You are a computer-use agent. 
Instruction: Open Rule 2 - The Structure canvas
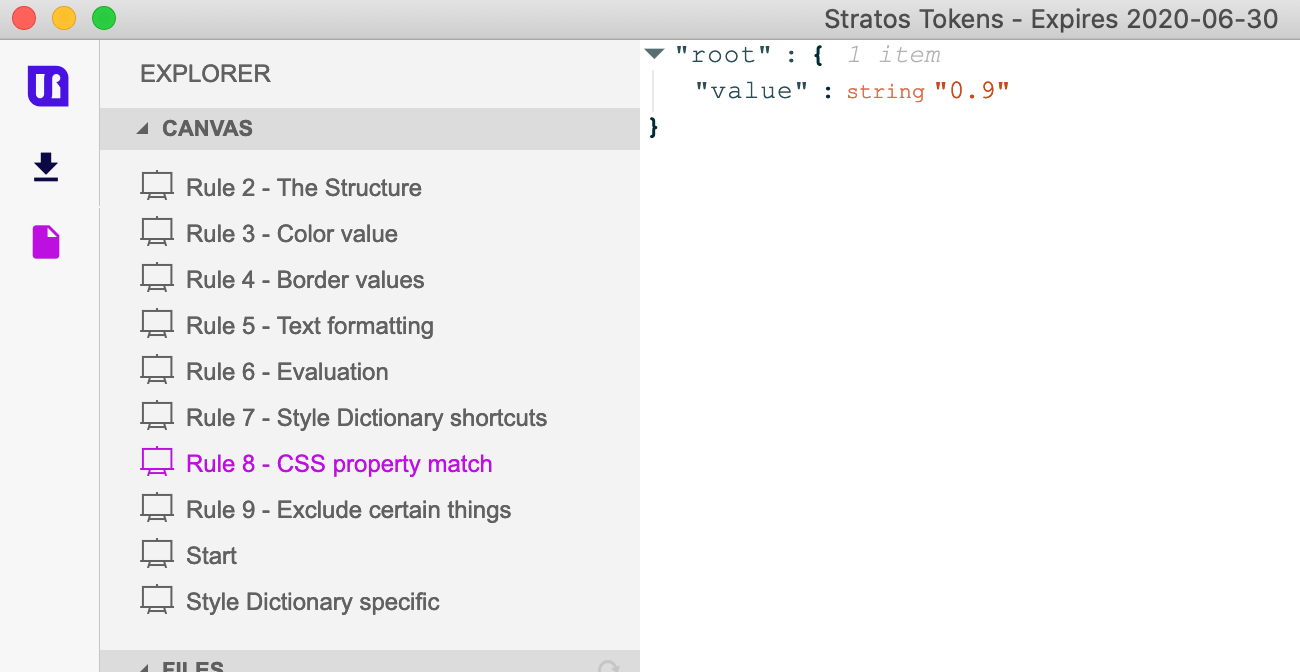click(x=304, y=188)
